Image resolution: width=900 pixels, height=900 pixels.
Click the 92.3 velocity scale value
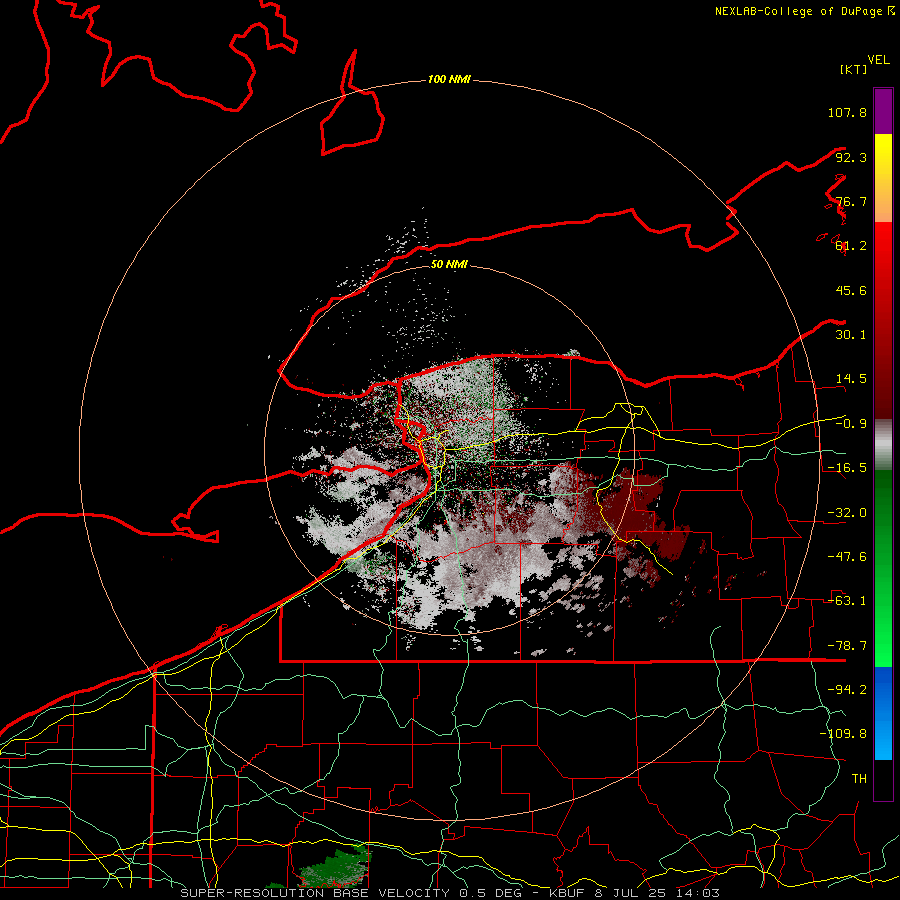[x=851, y=157]
